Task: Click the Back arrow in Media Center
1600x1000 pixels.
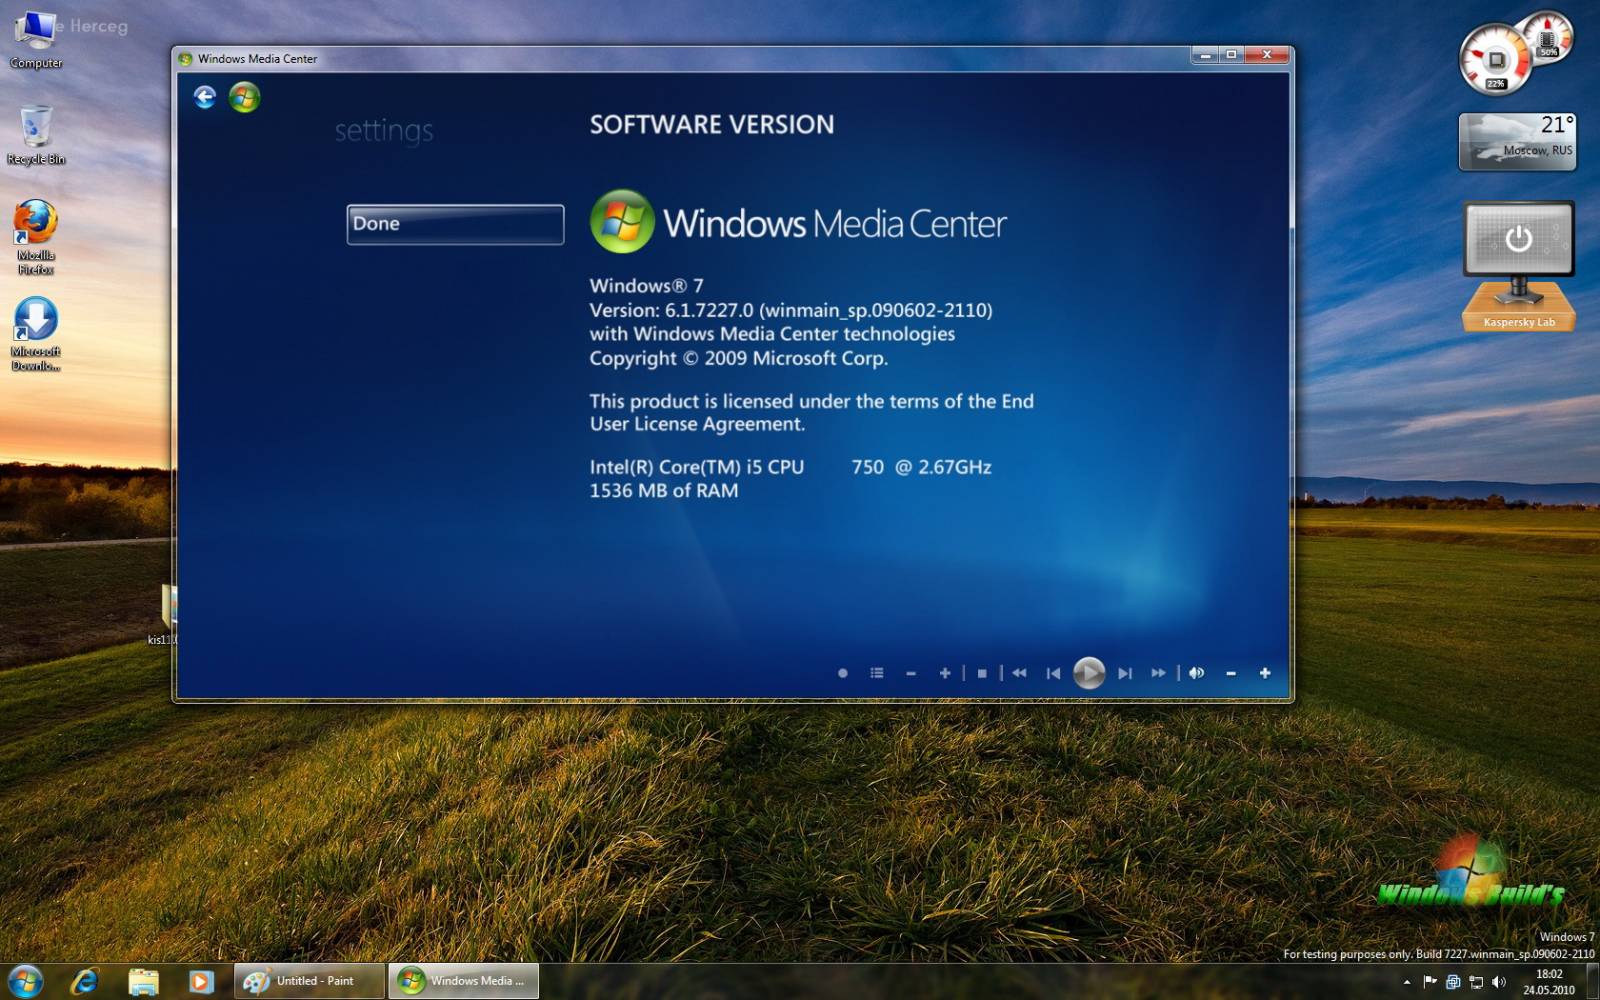Action: 205,97
